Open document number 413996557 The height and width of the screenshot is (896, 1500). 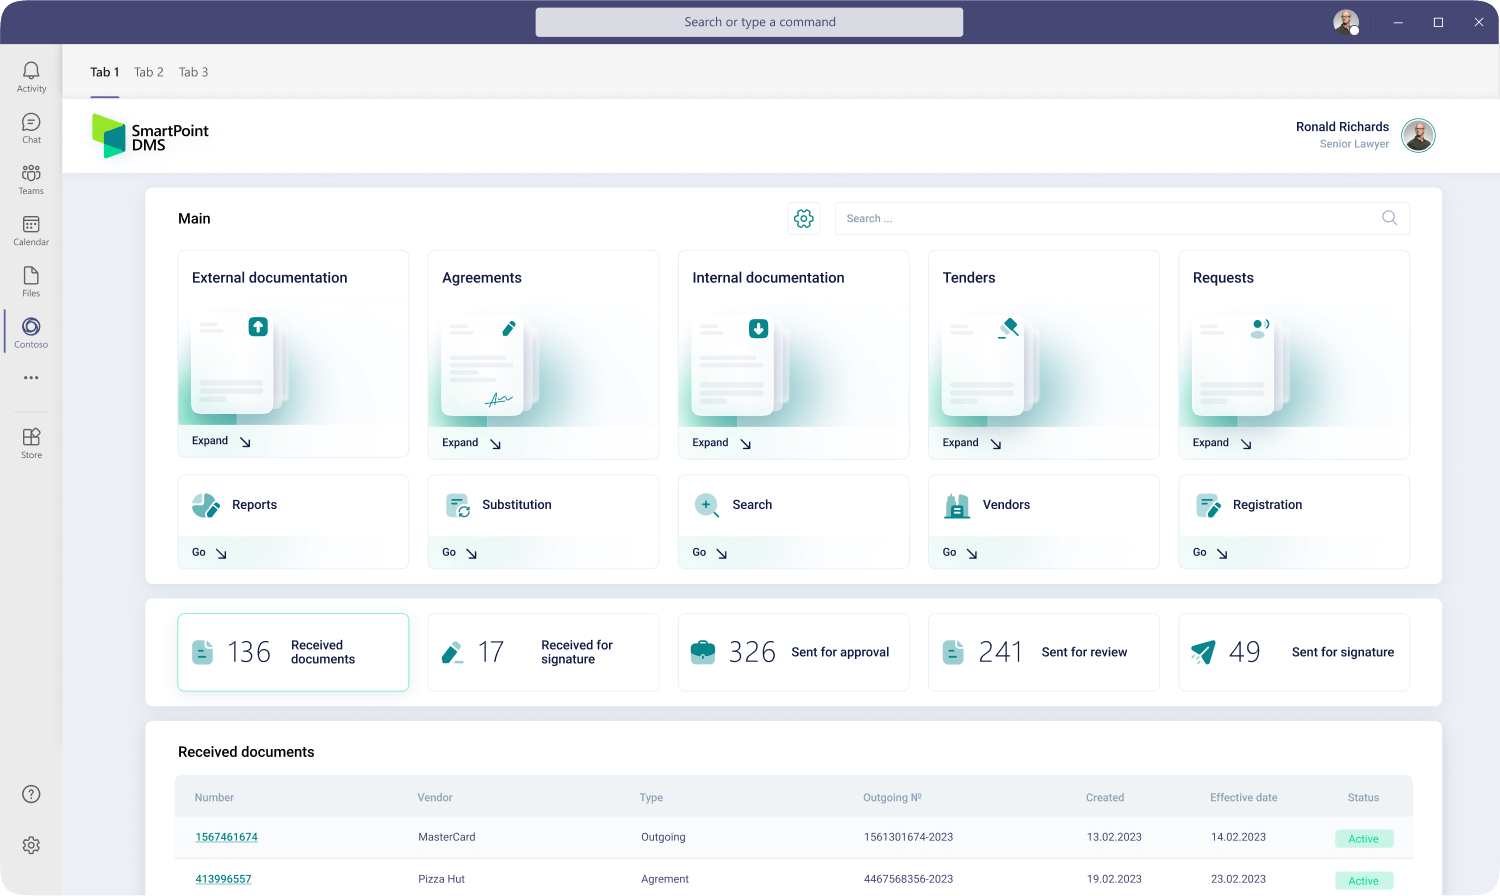click(223, 878)
